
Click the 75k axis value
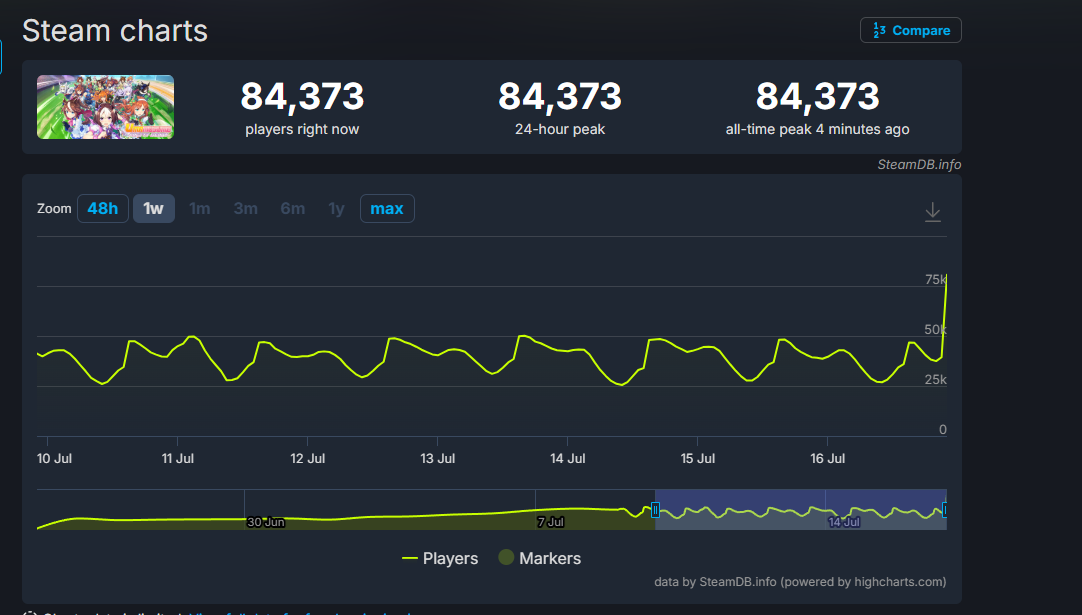point(936,280)
